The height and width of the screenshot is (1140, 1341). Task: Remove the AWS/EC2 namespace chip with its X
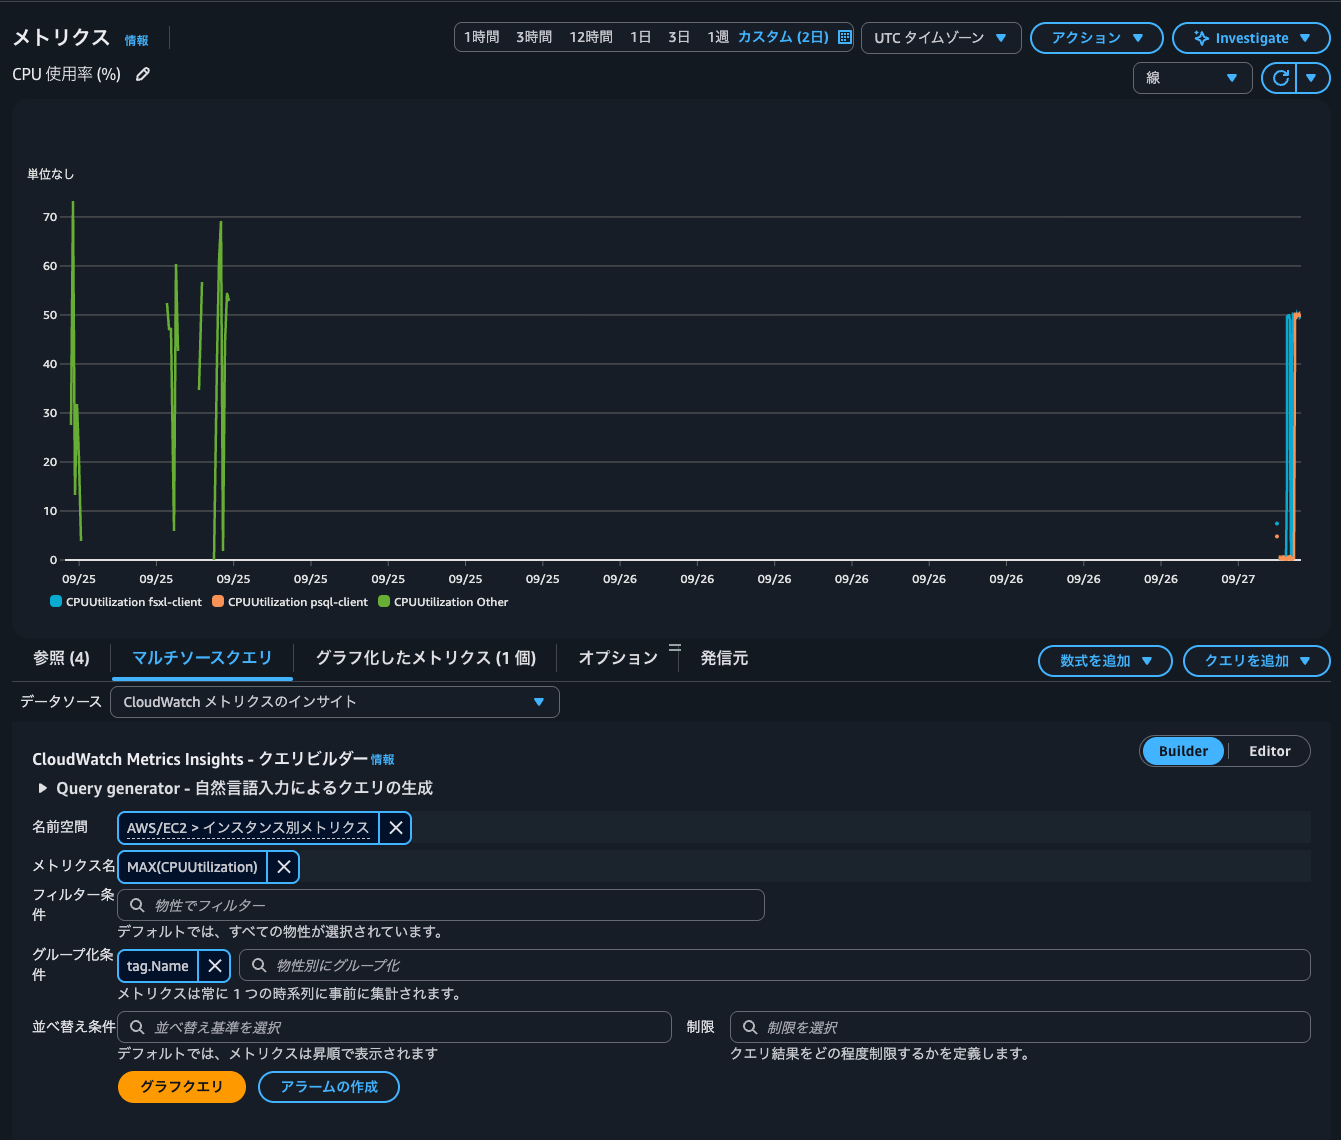[x=396, y=828]
